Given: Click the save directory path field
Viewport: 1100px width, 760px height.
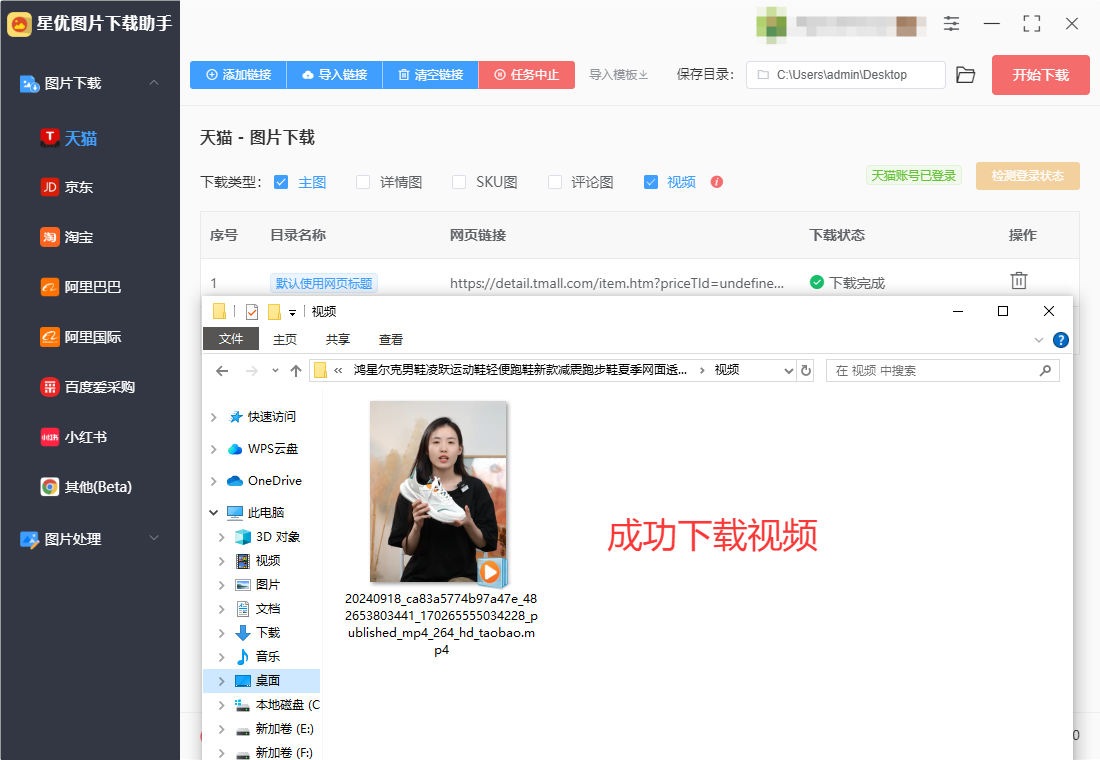Looking at the screenshot, I should [846, 75].
